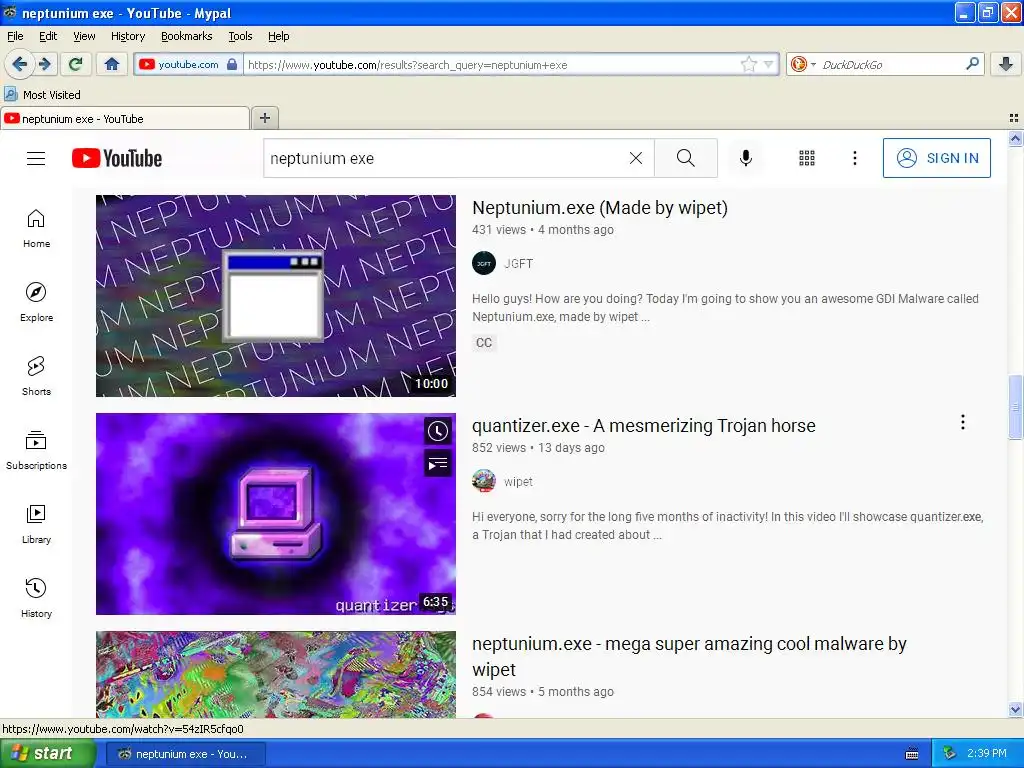The image size is (1024, 768).
Task: Select the 'neptunium exe - YouTube' tab
Action: coord(125,118)
